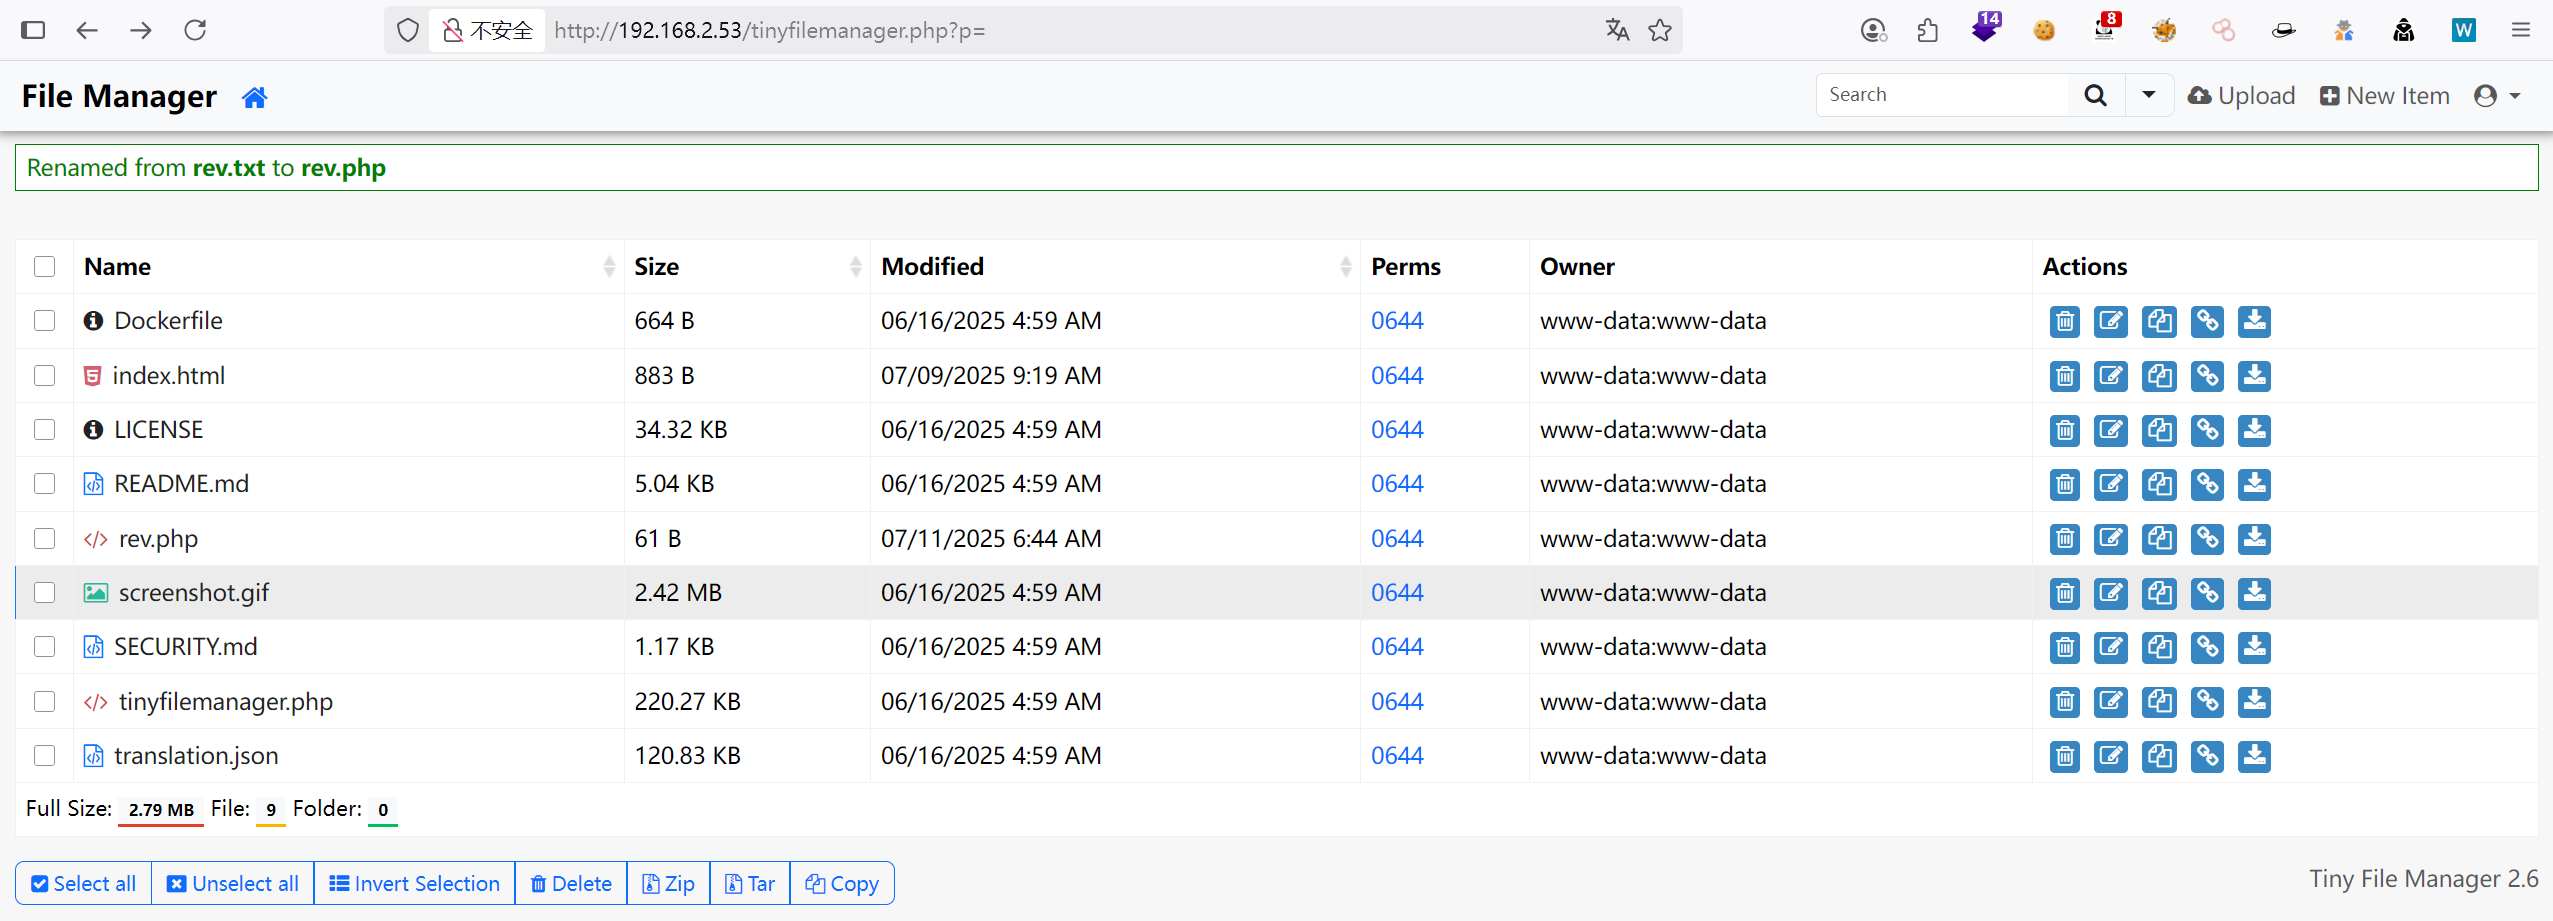Download tinyfilemanager.php with its download icon

2254,702
